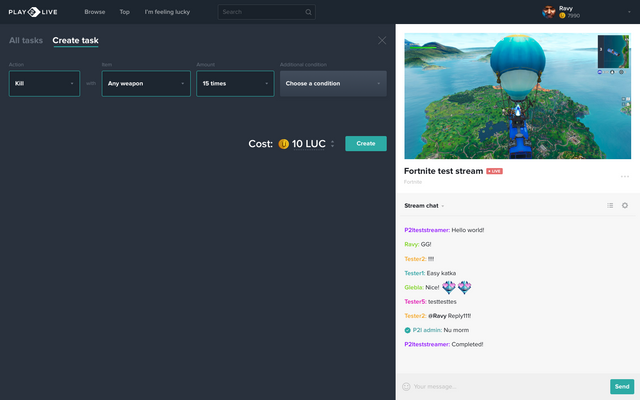
Task: Click the Glebia username in chat
Action: [414, 287]
